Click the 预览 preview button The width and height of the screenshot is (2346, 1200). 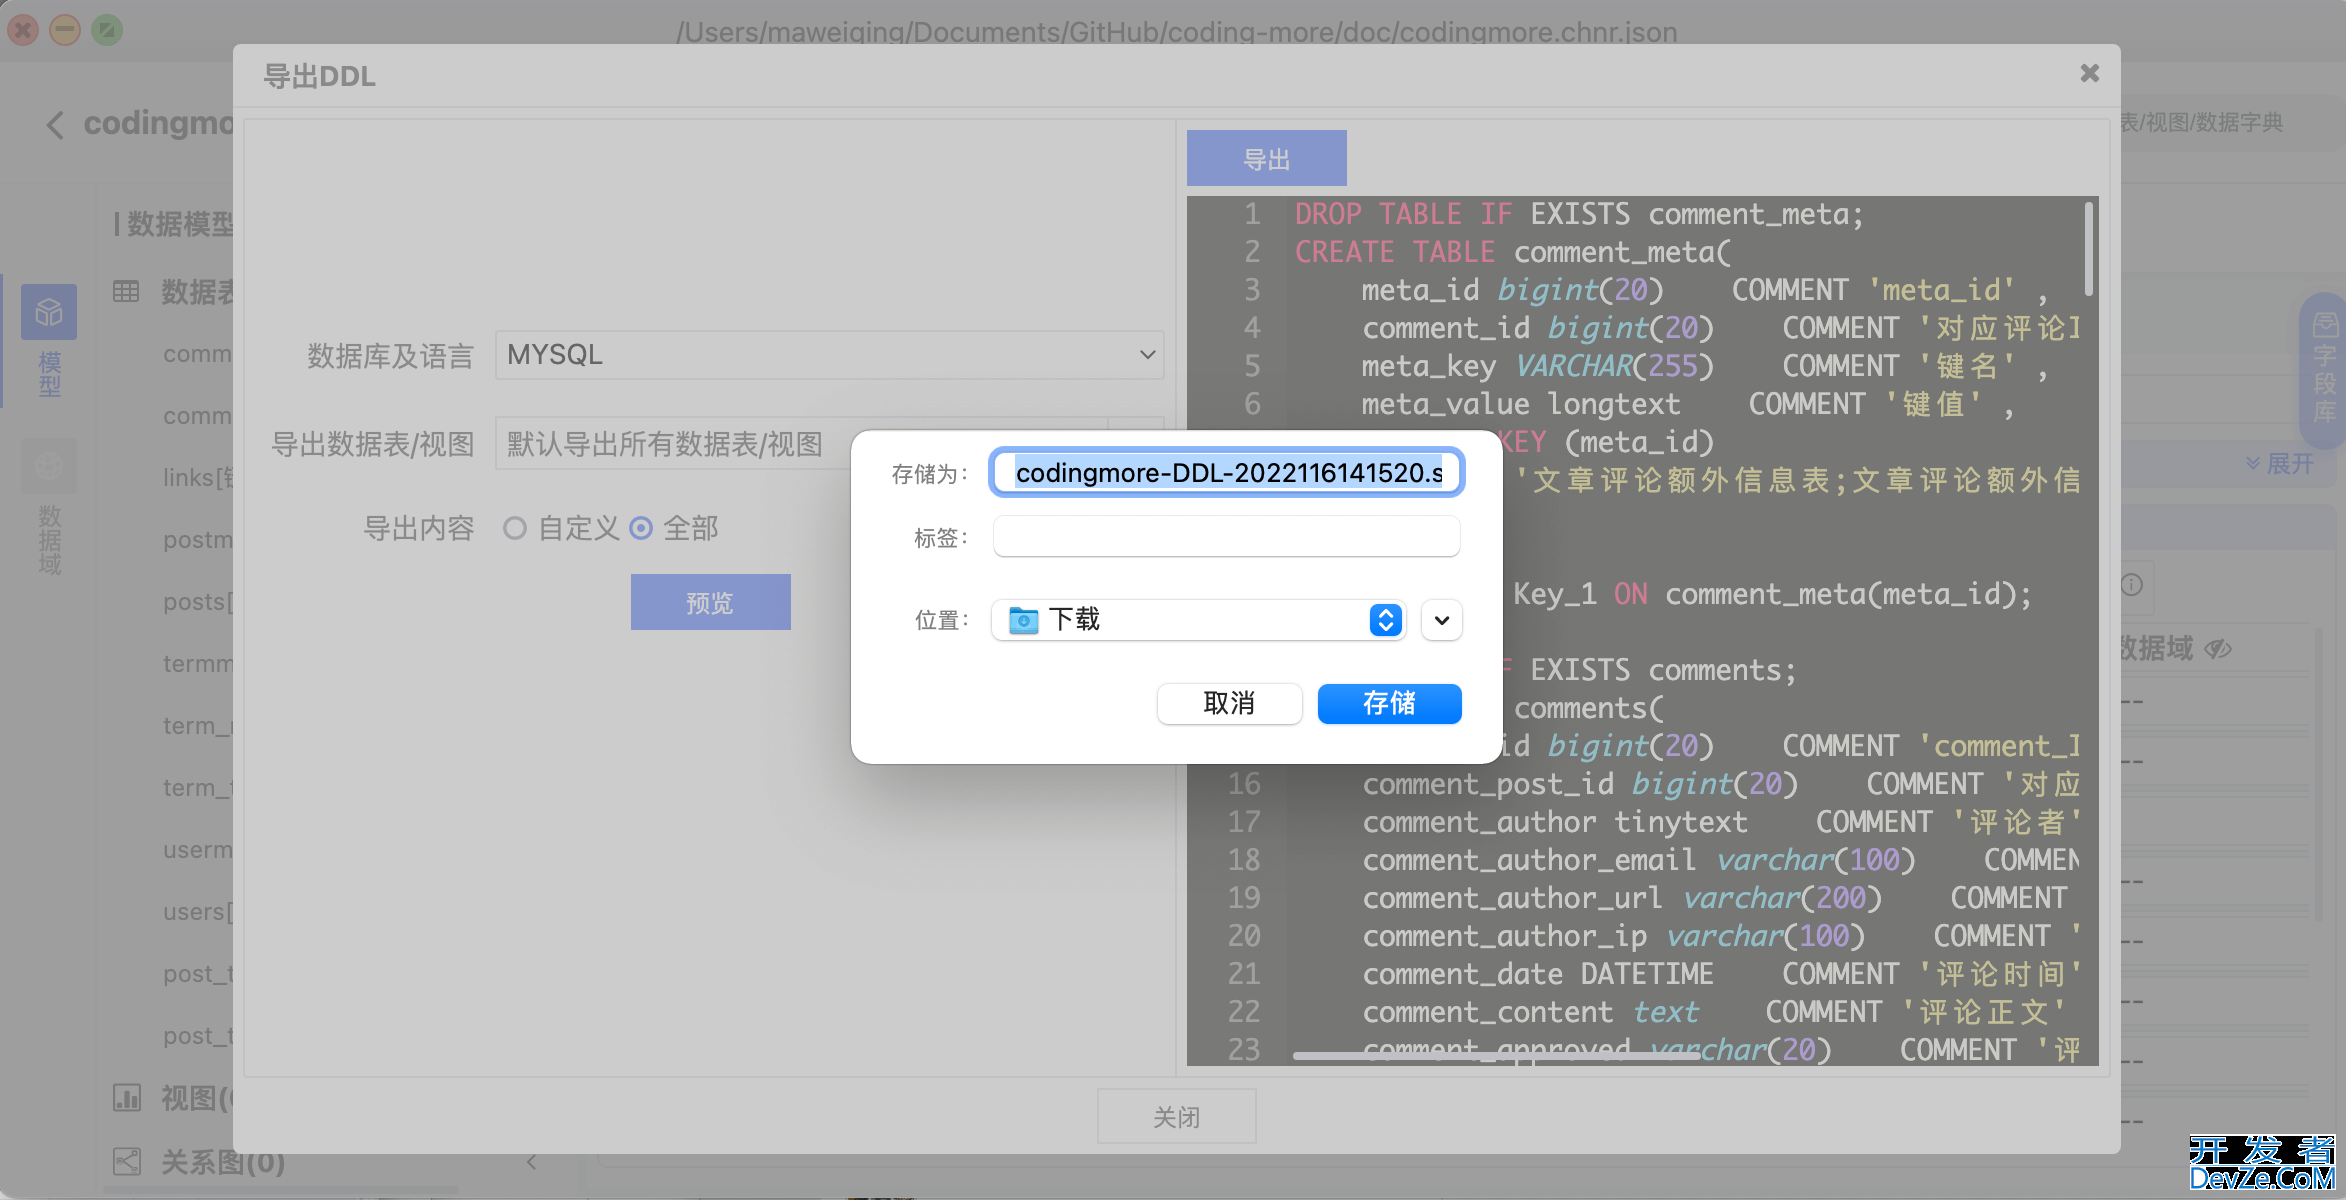pos(710,602)
